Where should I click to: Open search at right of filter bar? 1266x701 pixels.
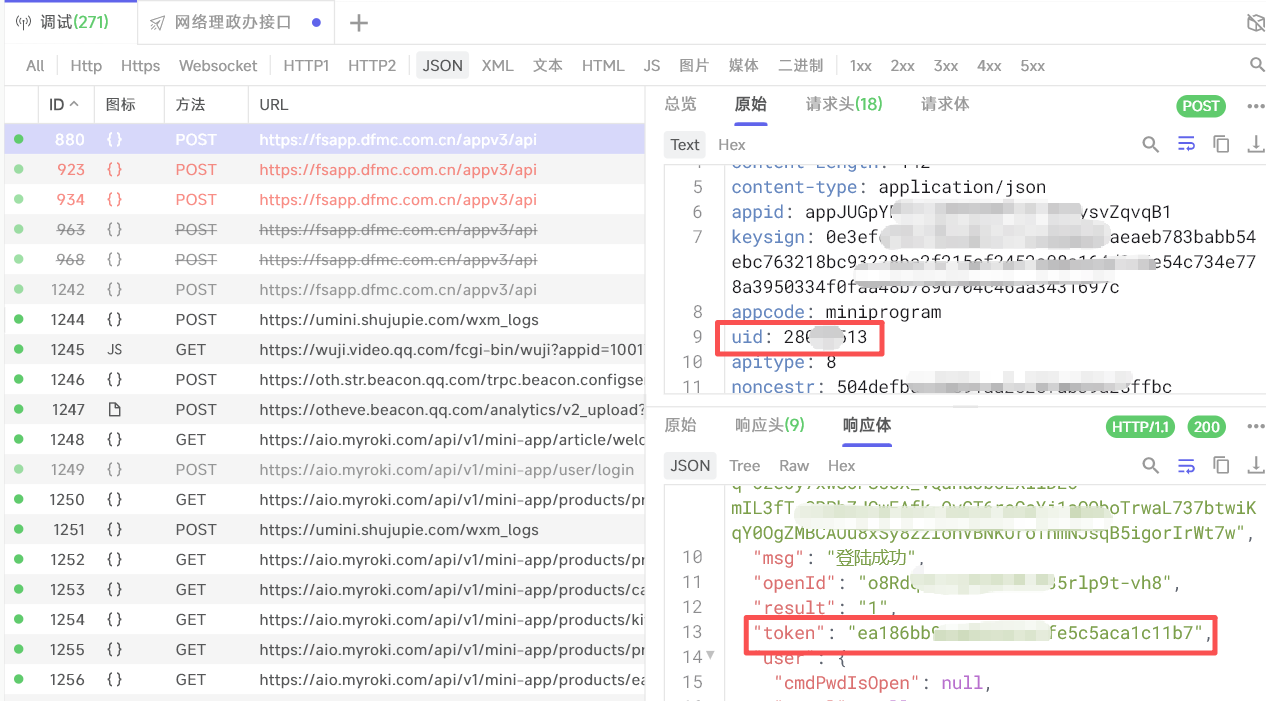point(1257,65)
